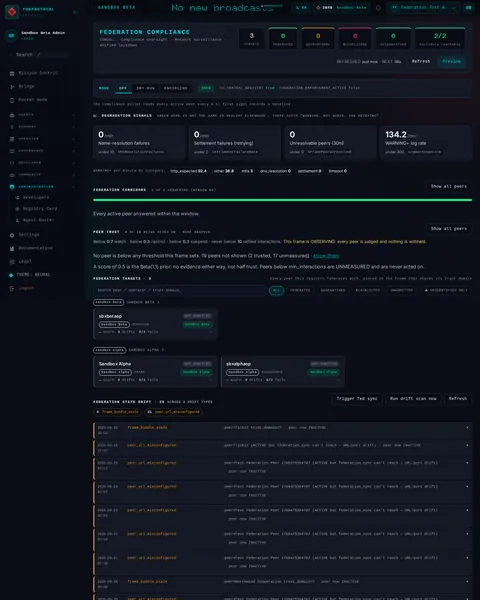
Task: Open Documentation from the sidebar
Action: pos(36,248)
